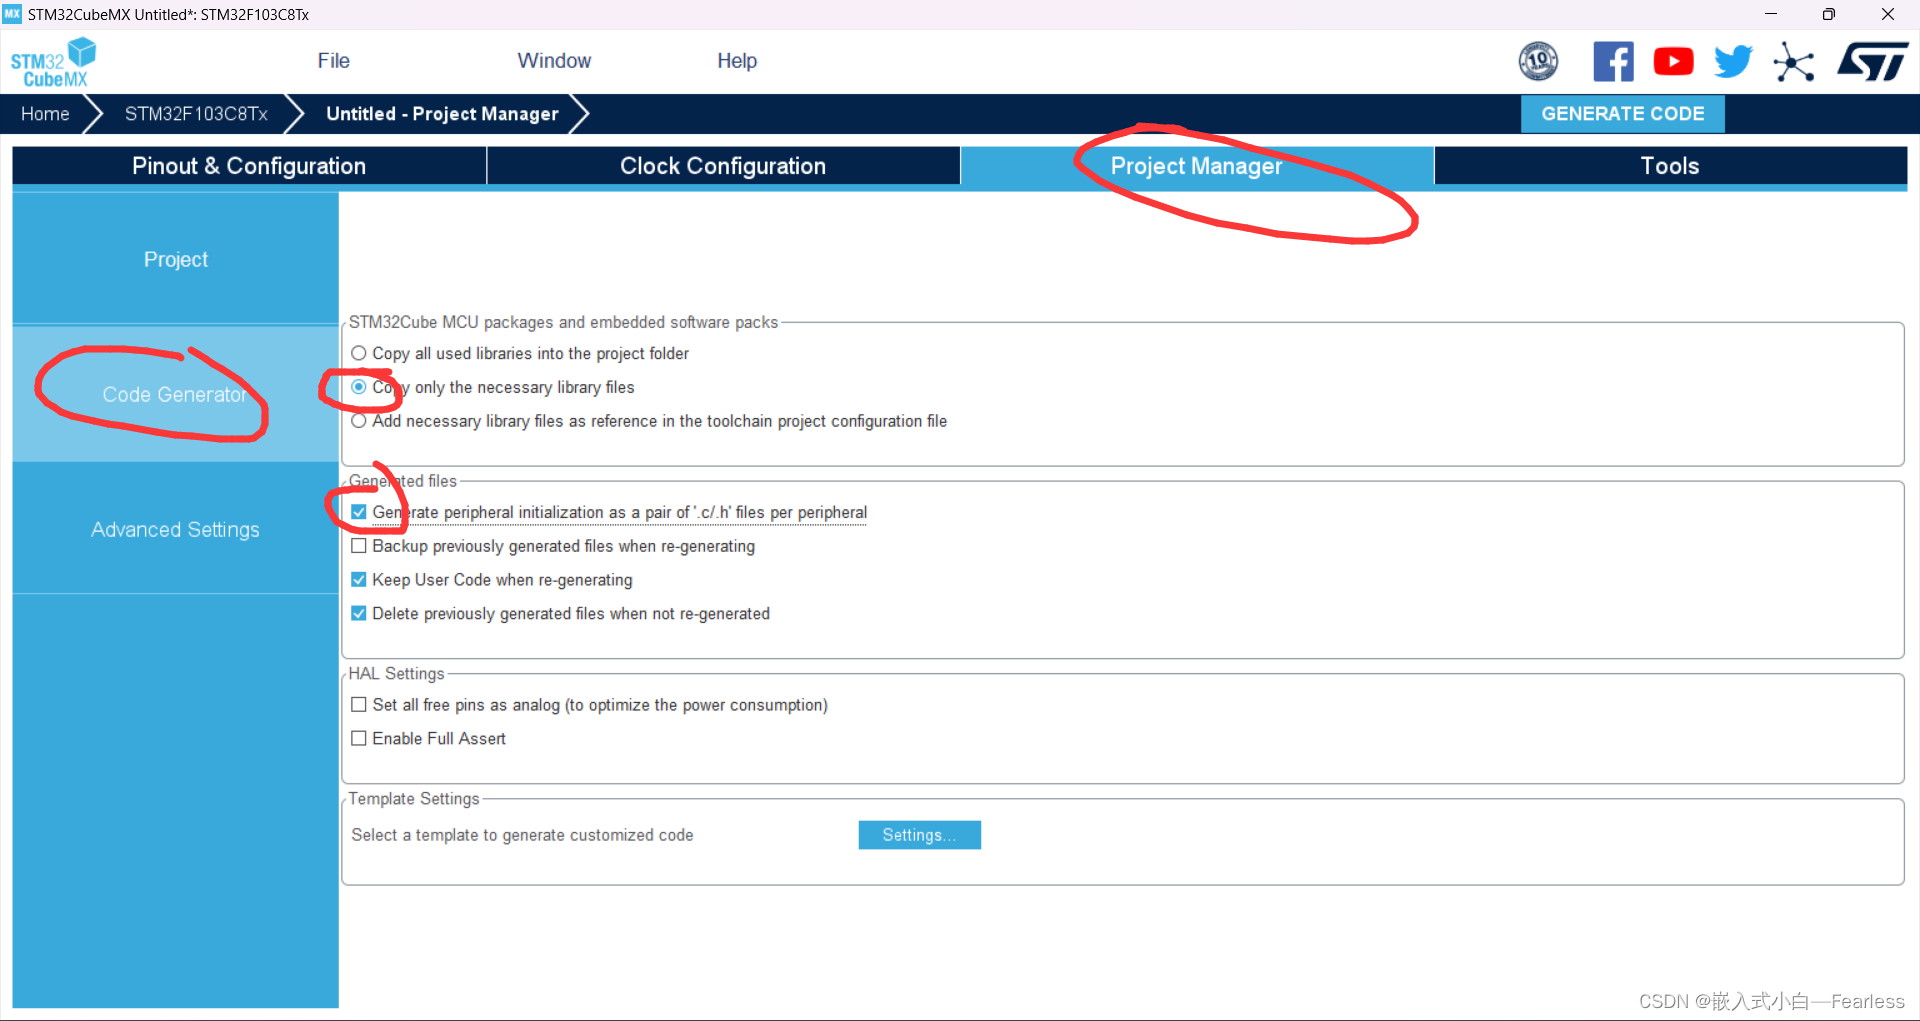Screen dimensions: 1920x1021
Task: Click the MX app icon in title bar
Action: [x=12, y=14]
